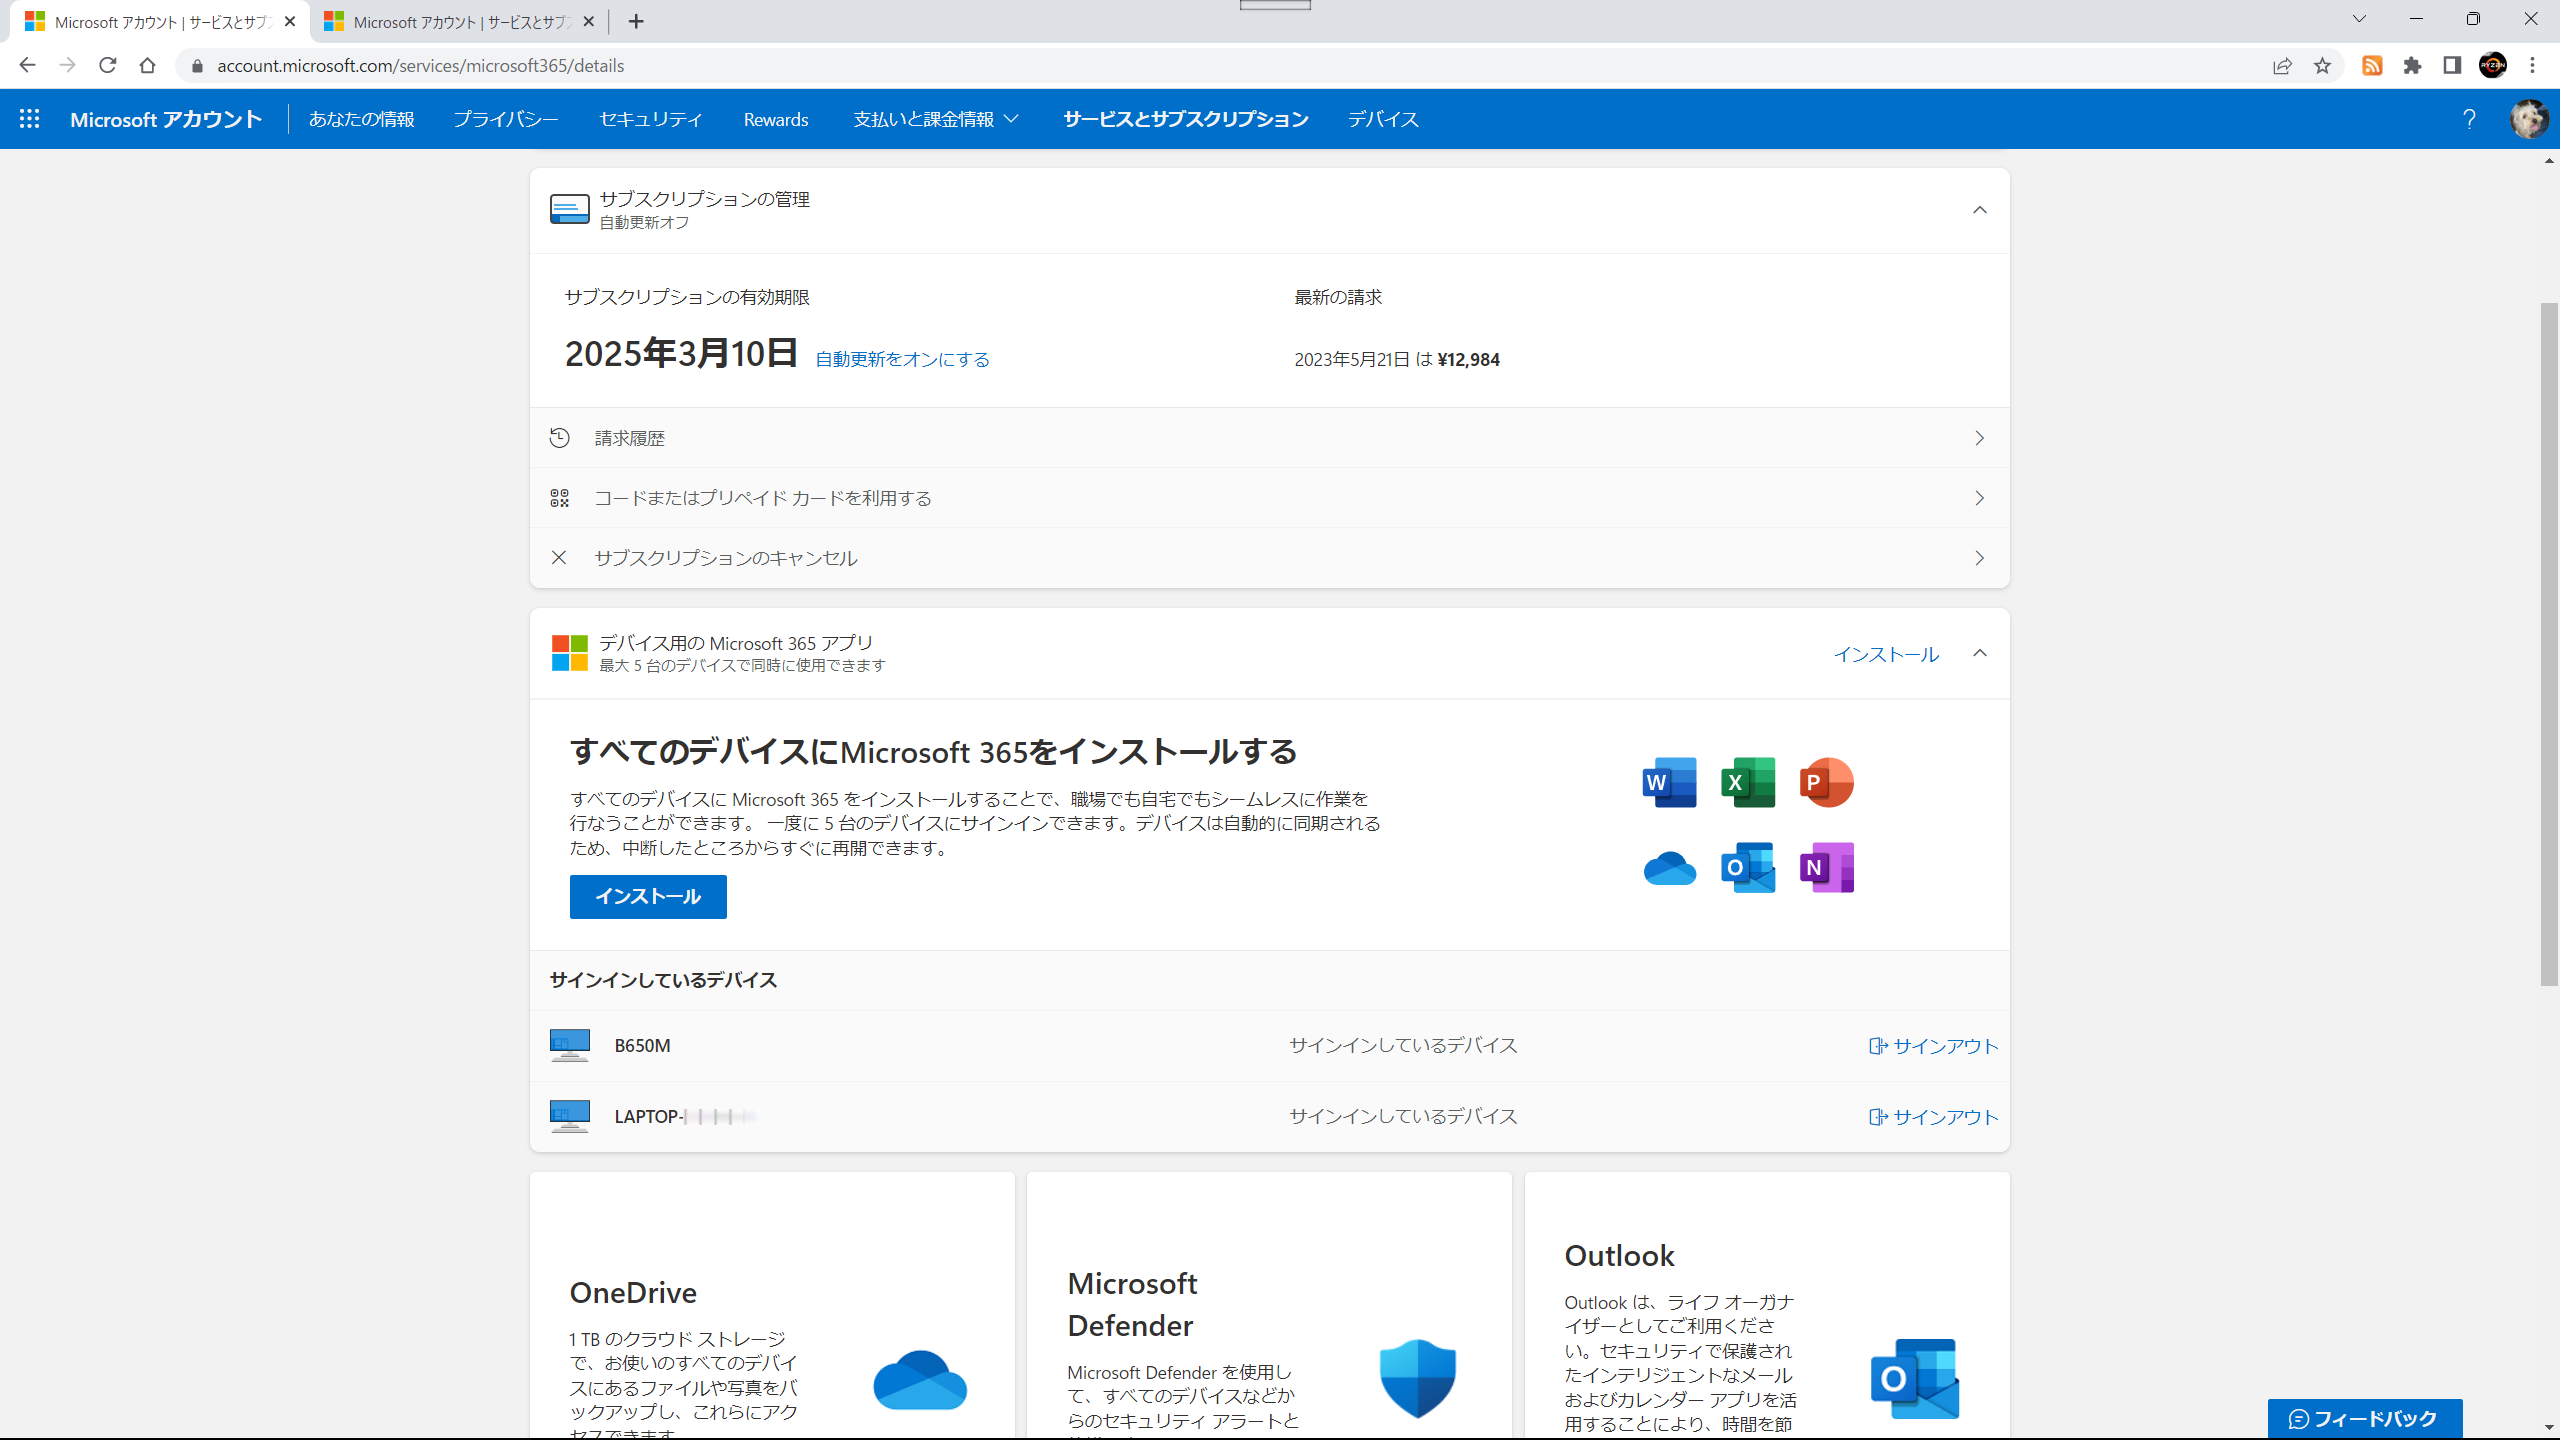This screenshot has height=1440, width=2560.
Task: Click the large OneDrive card cloud icon
Action: point(920,1380)
